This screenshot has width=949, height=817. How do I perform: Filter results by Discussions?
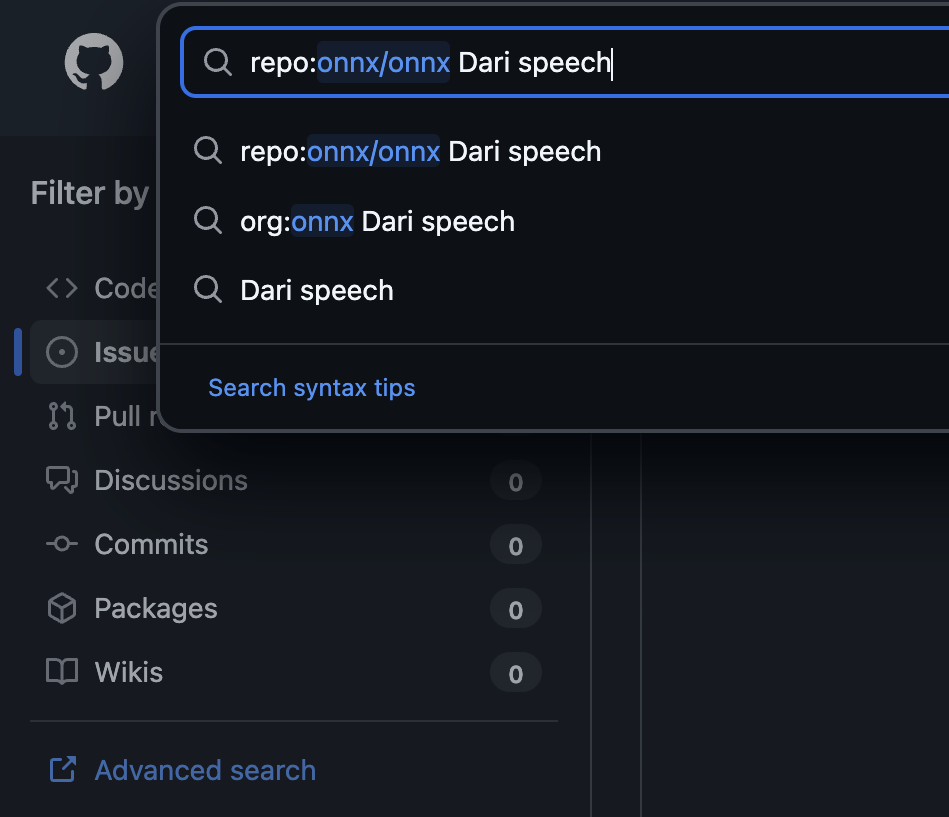pyautogui.click(x=171, y=480)
